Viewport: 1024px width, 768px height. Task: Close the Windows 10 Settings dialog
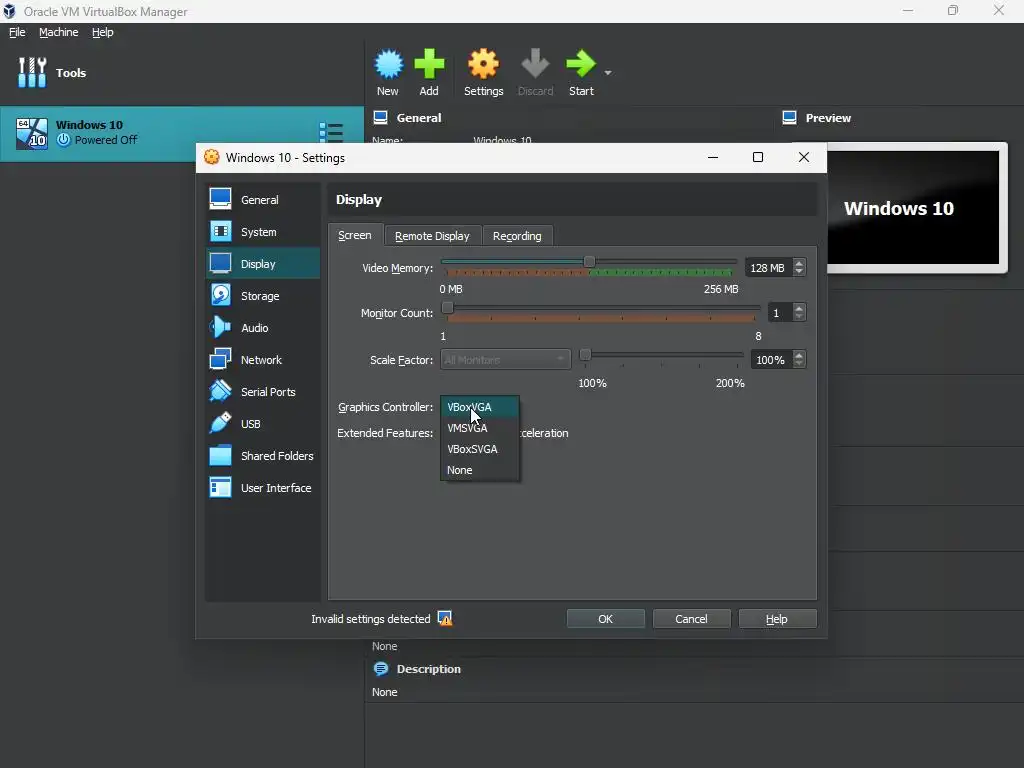(x=804, y=157)
